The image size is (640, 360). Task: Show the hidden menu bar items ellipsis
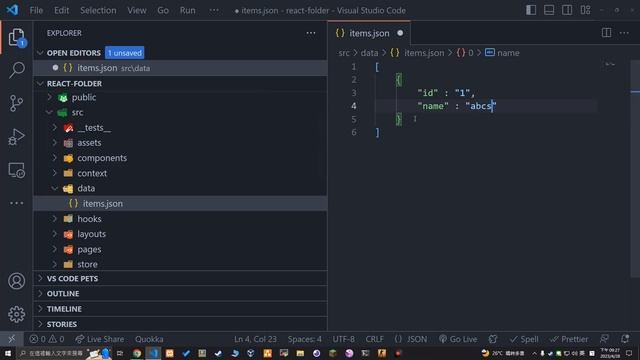click(x=213, y=10)
